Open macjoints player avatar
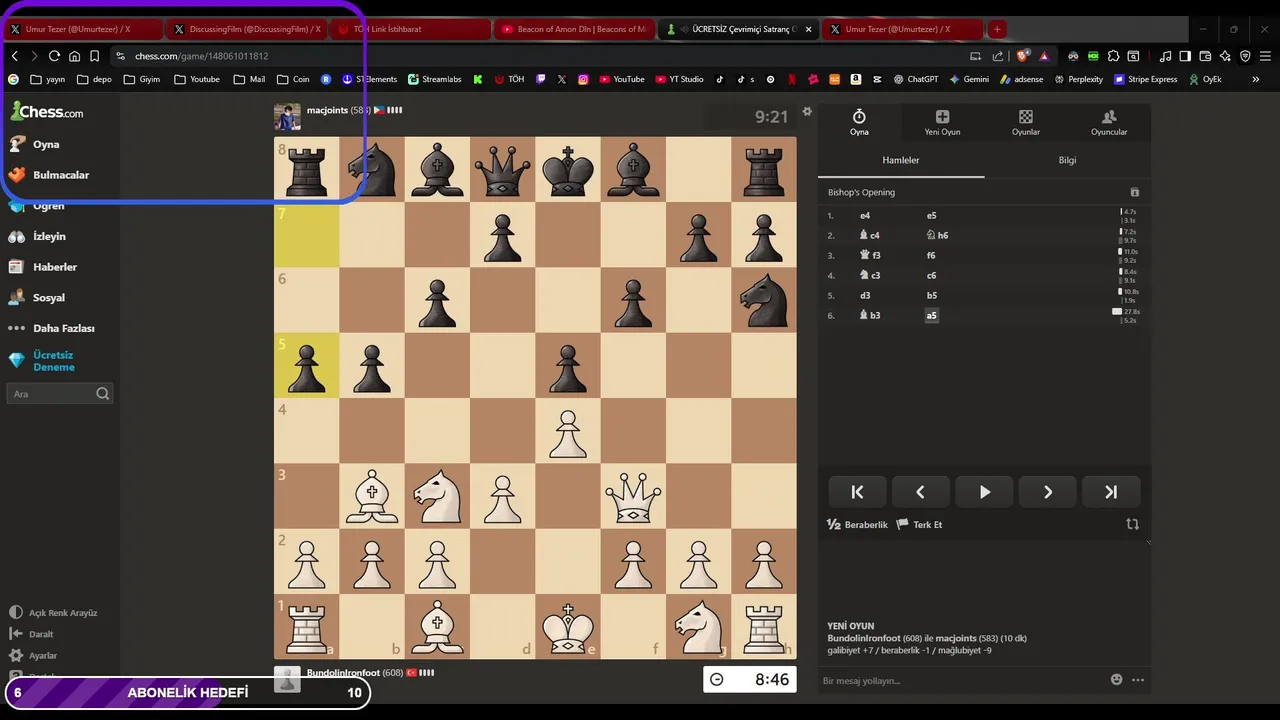 [x=287, y=117]
